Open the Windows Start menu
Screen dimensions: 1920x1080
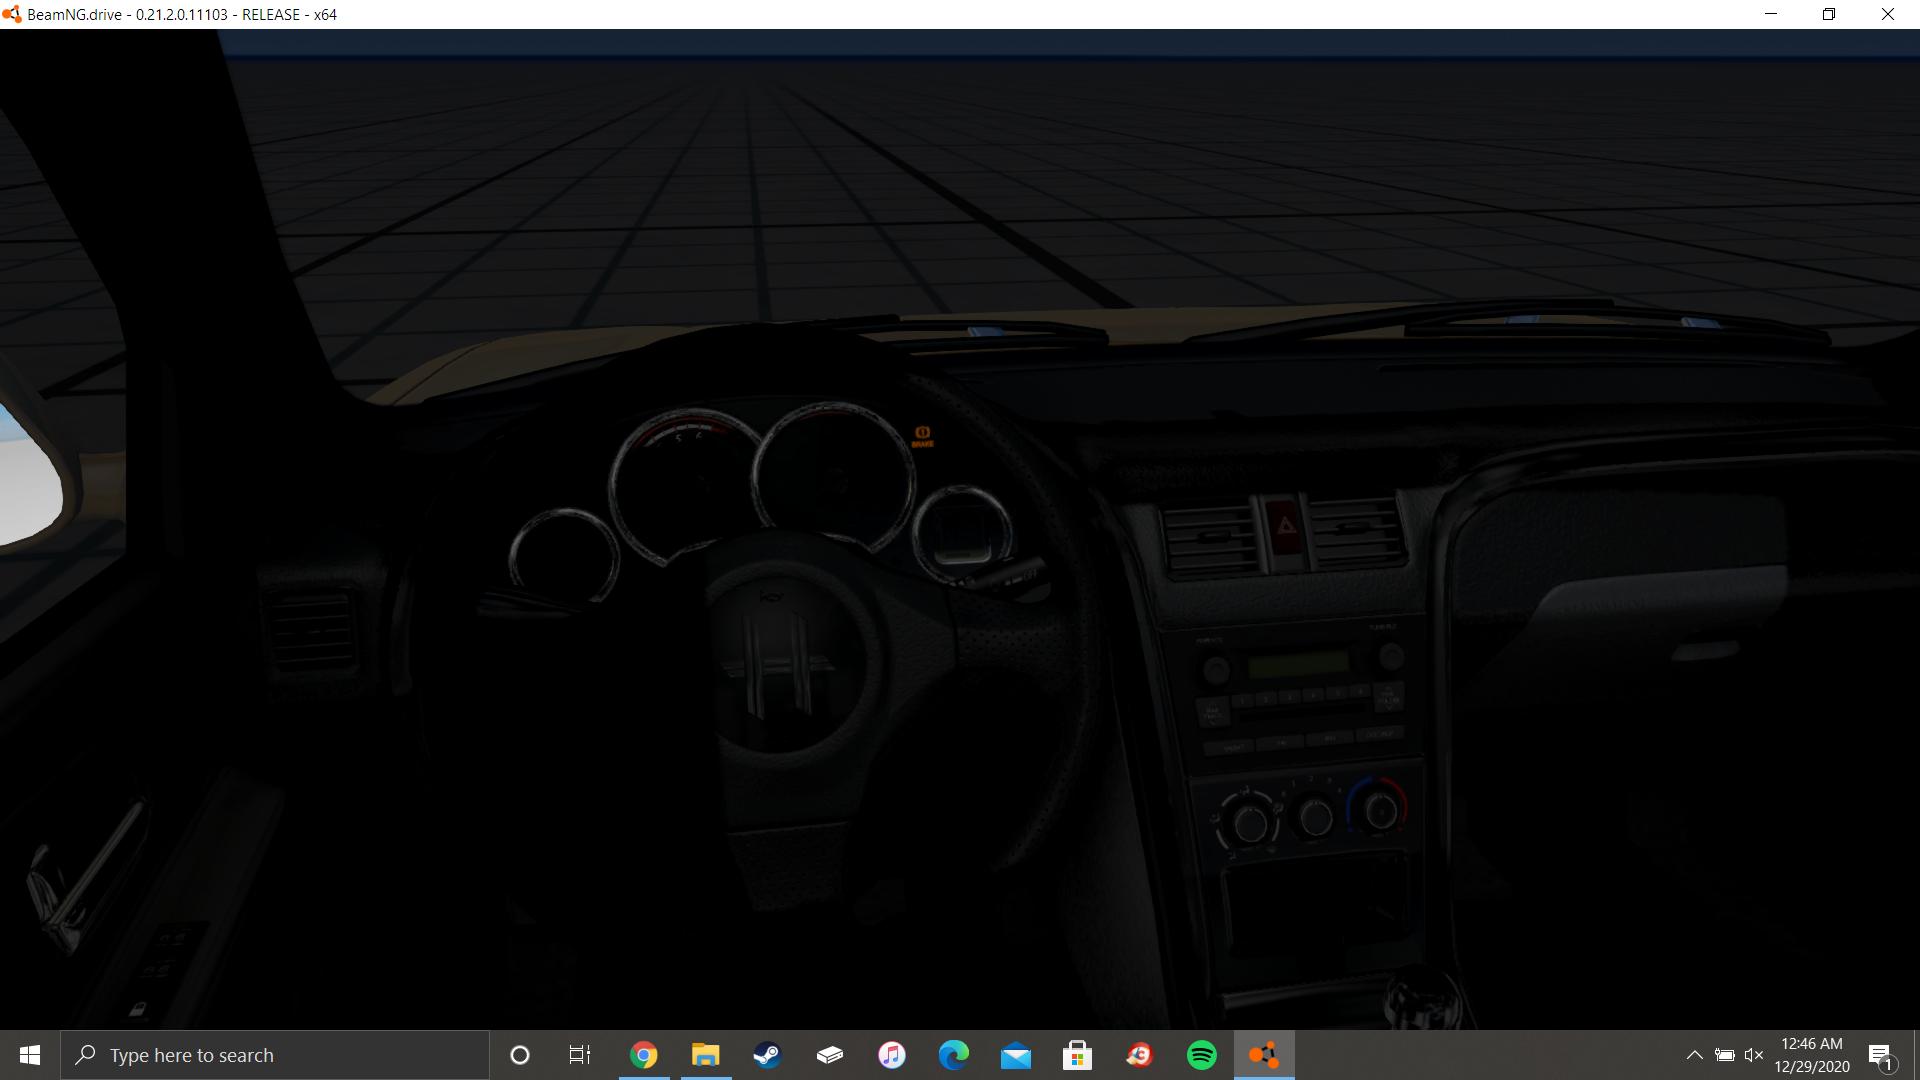(30, 1055)
